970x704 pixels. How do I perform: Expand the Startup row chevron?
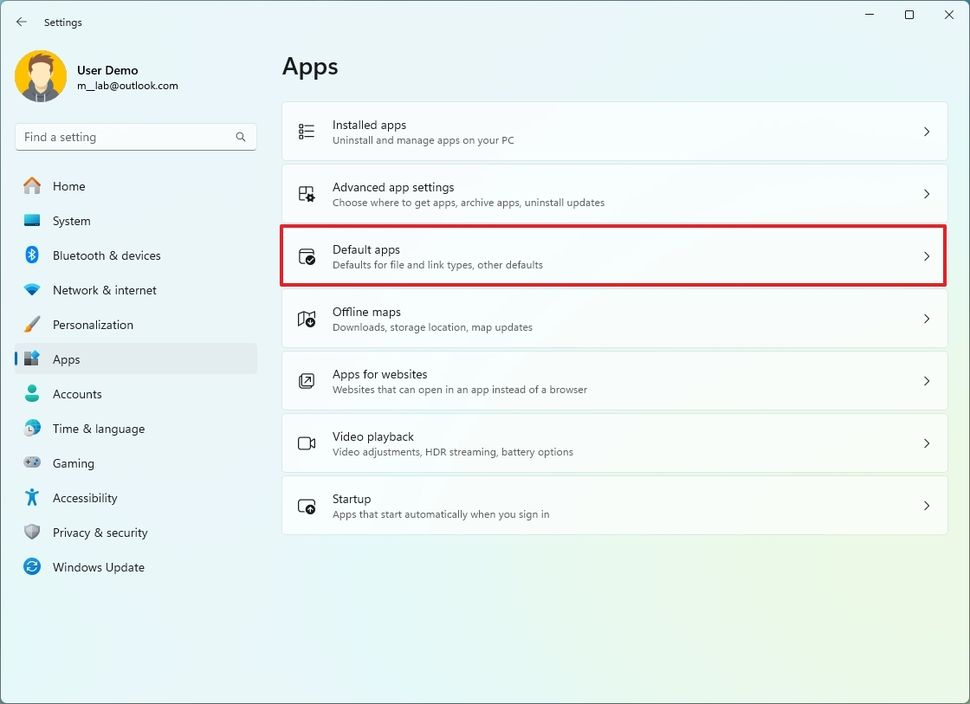(x=926, y=505)
